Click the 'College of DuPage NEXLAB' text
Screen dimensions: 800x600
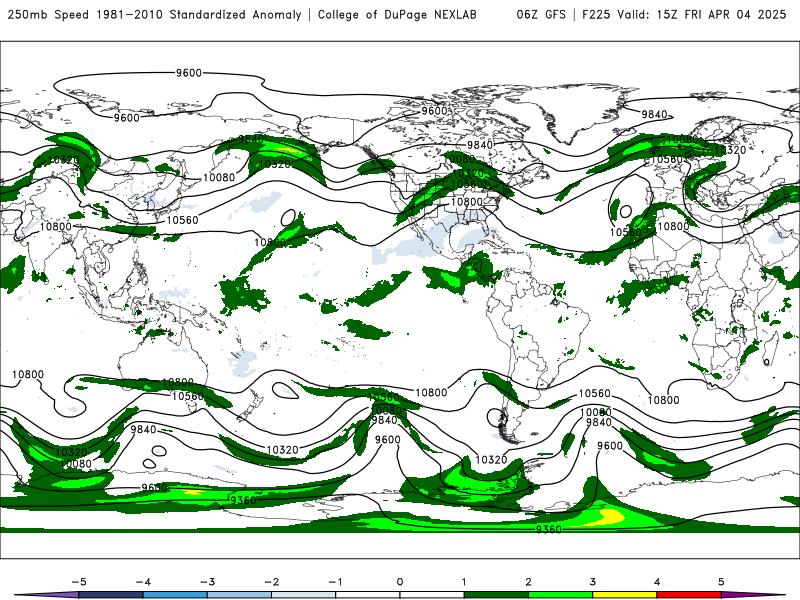(397, 14)
